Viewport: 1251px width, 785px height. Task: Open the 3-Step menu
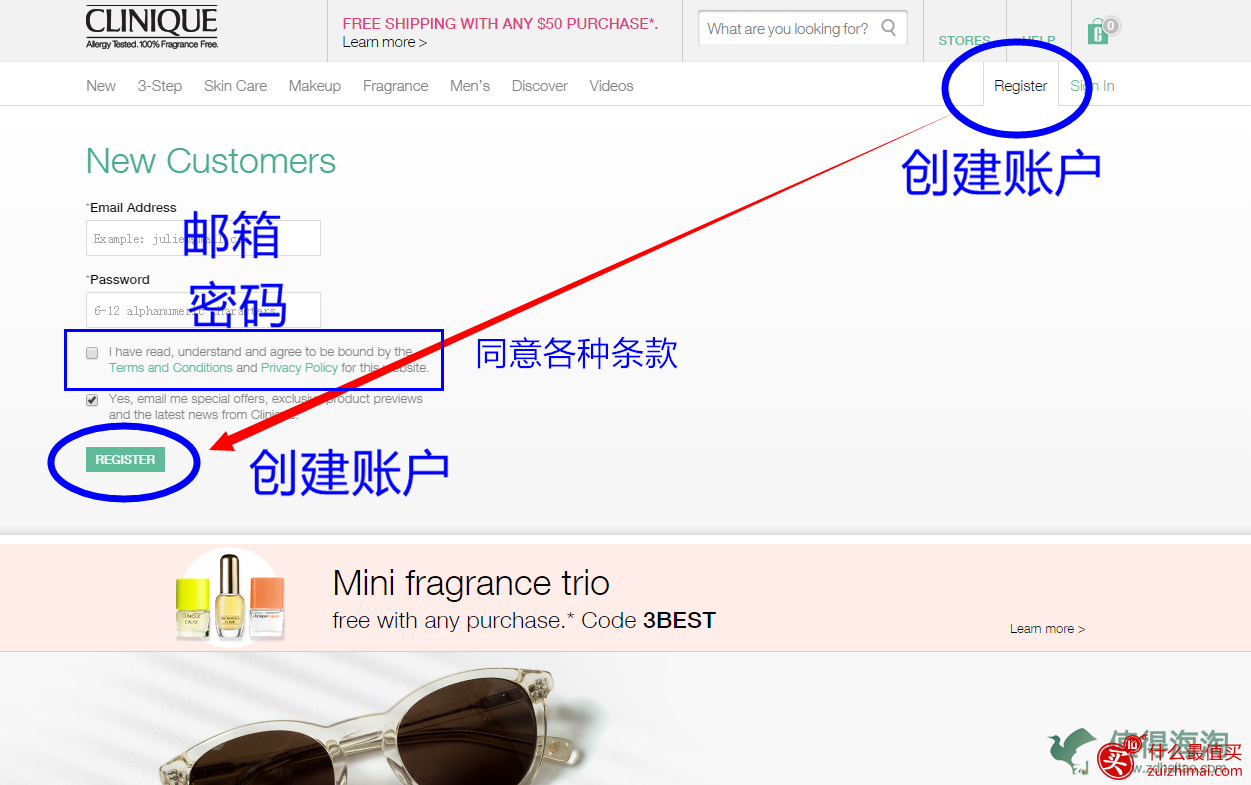coord(160,86)
